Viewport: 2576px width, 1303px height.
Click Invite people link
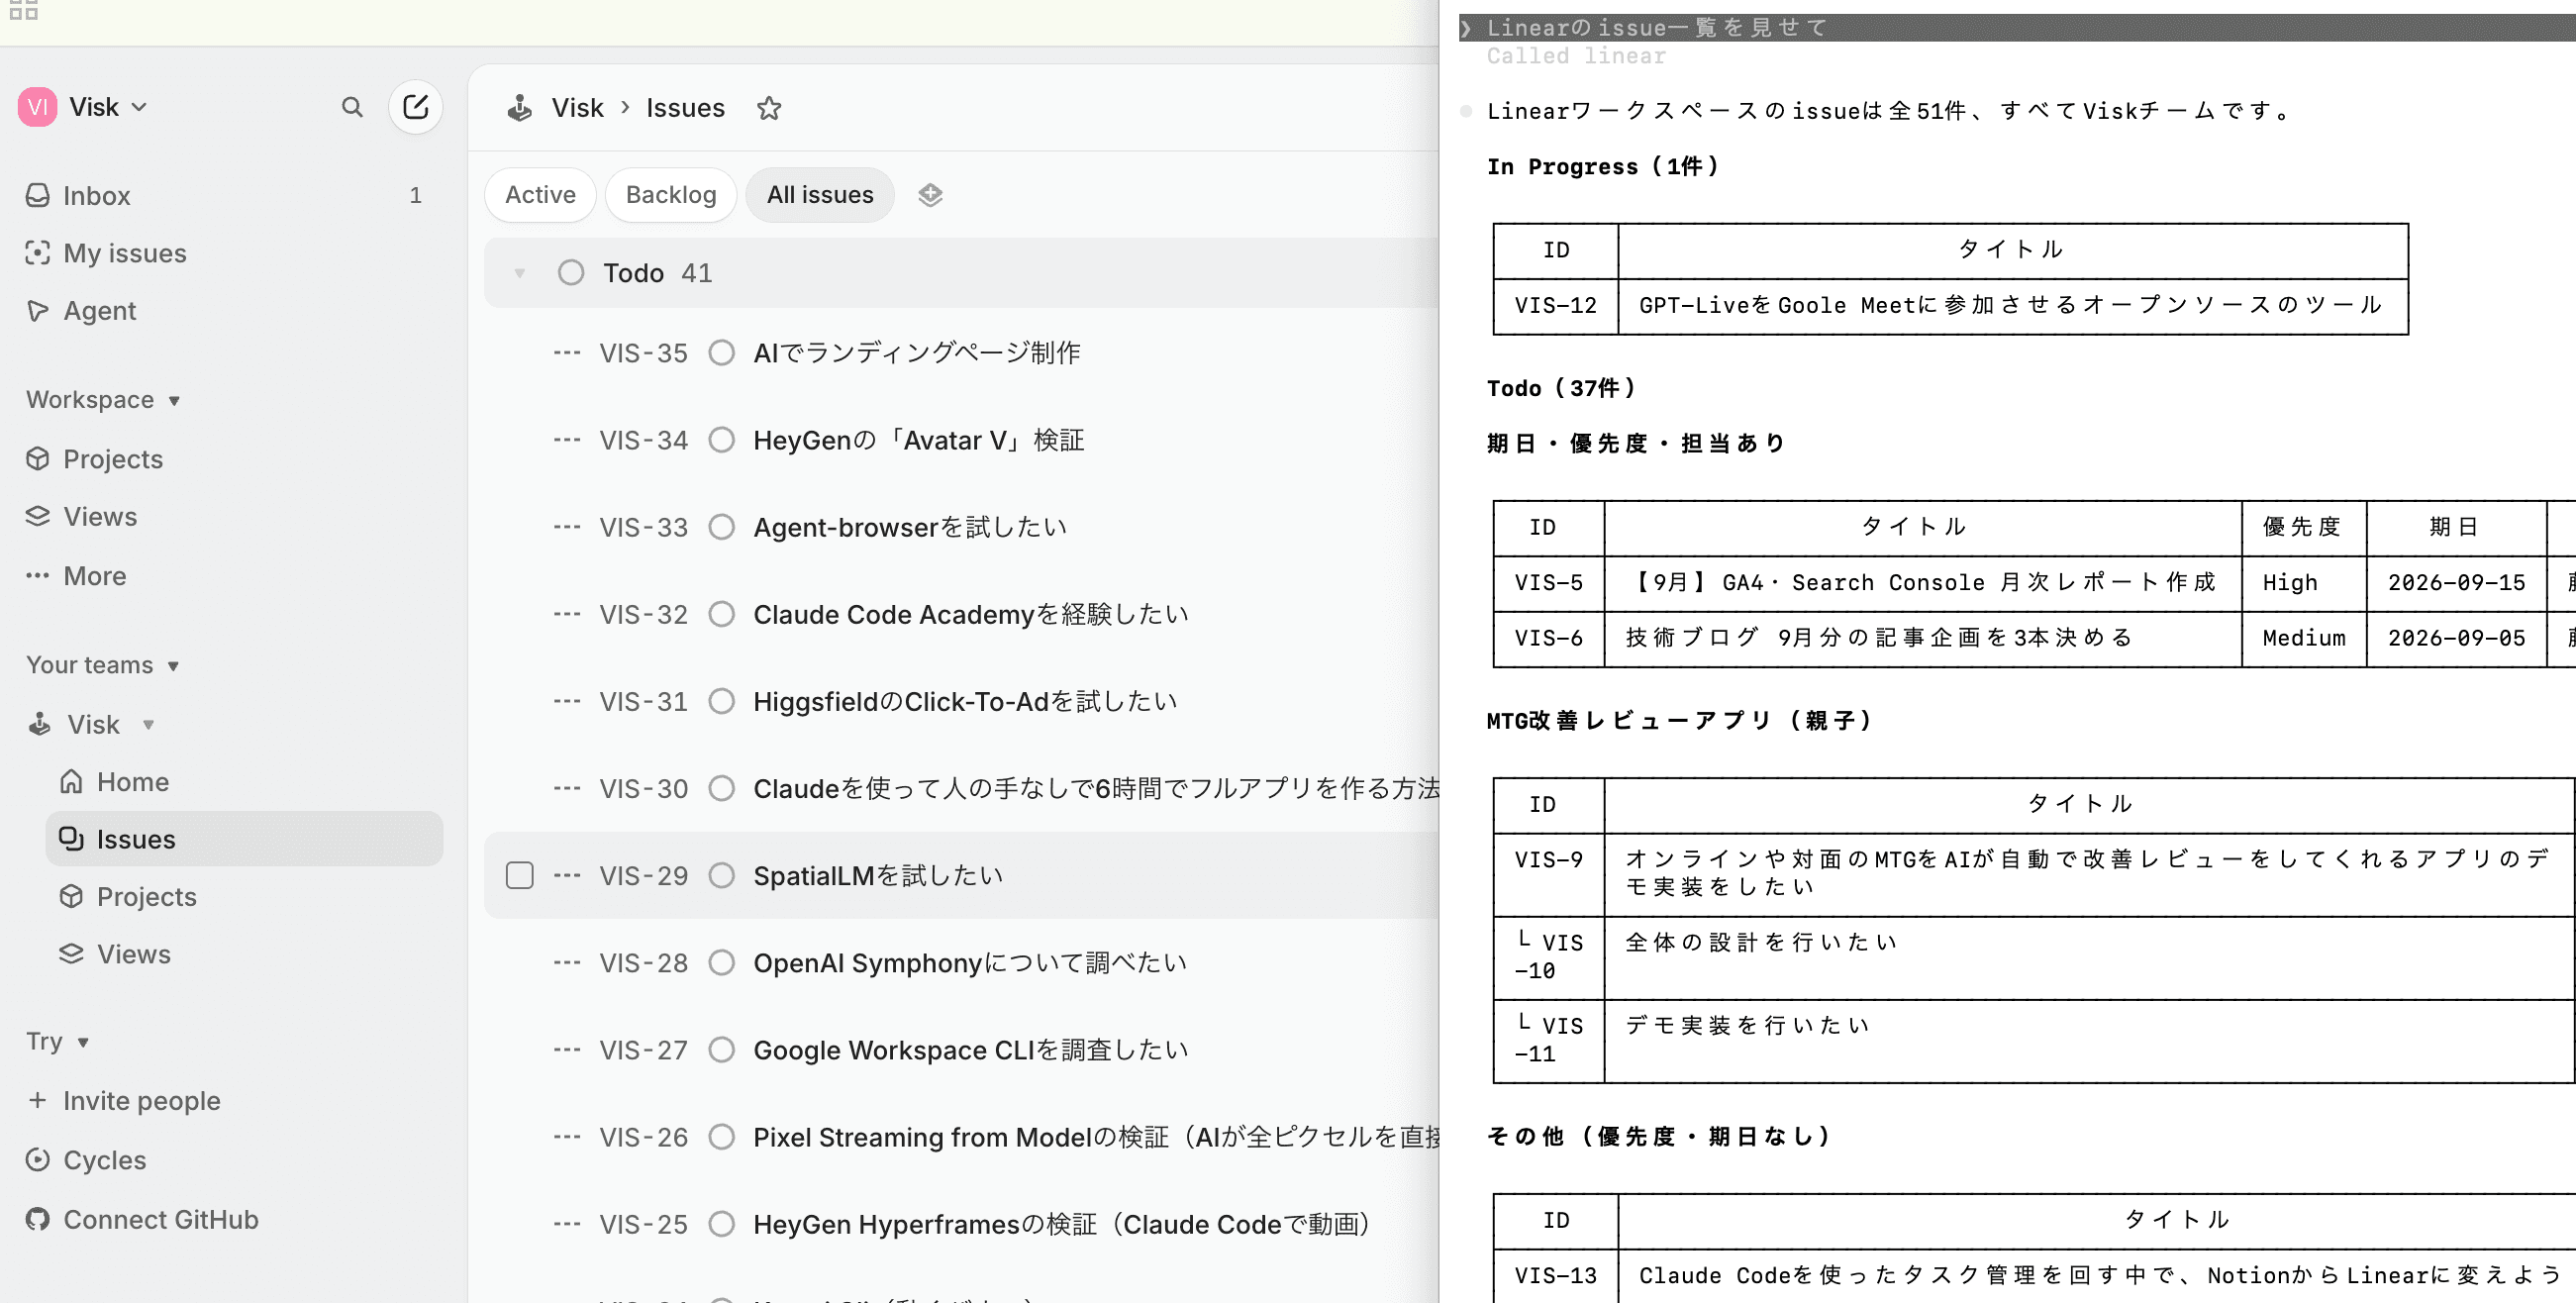142,1100
